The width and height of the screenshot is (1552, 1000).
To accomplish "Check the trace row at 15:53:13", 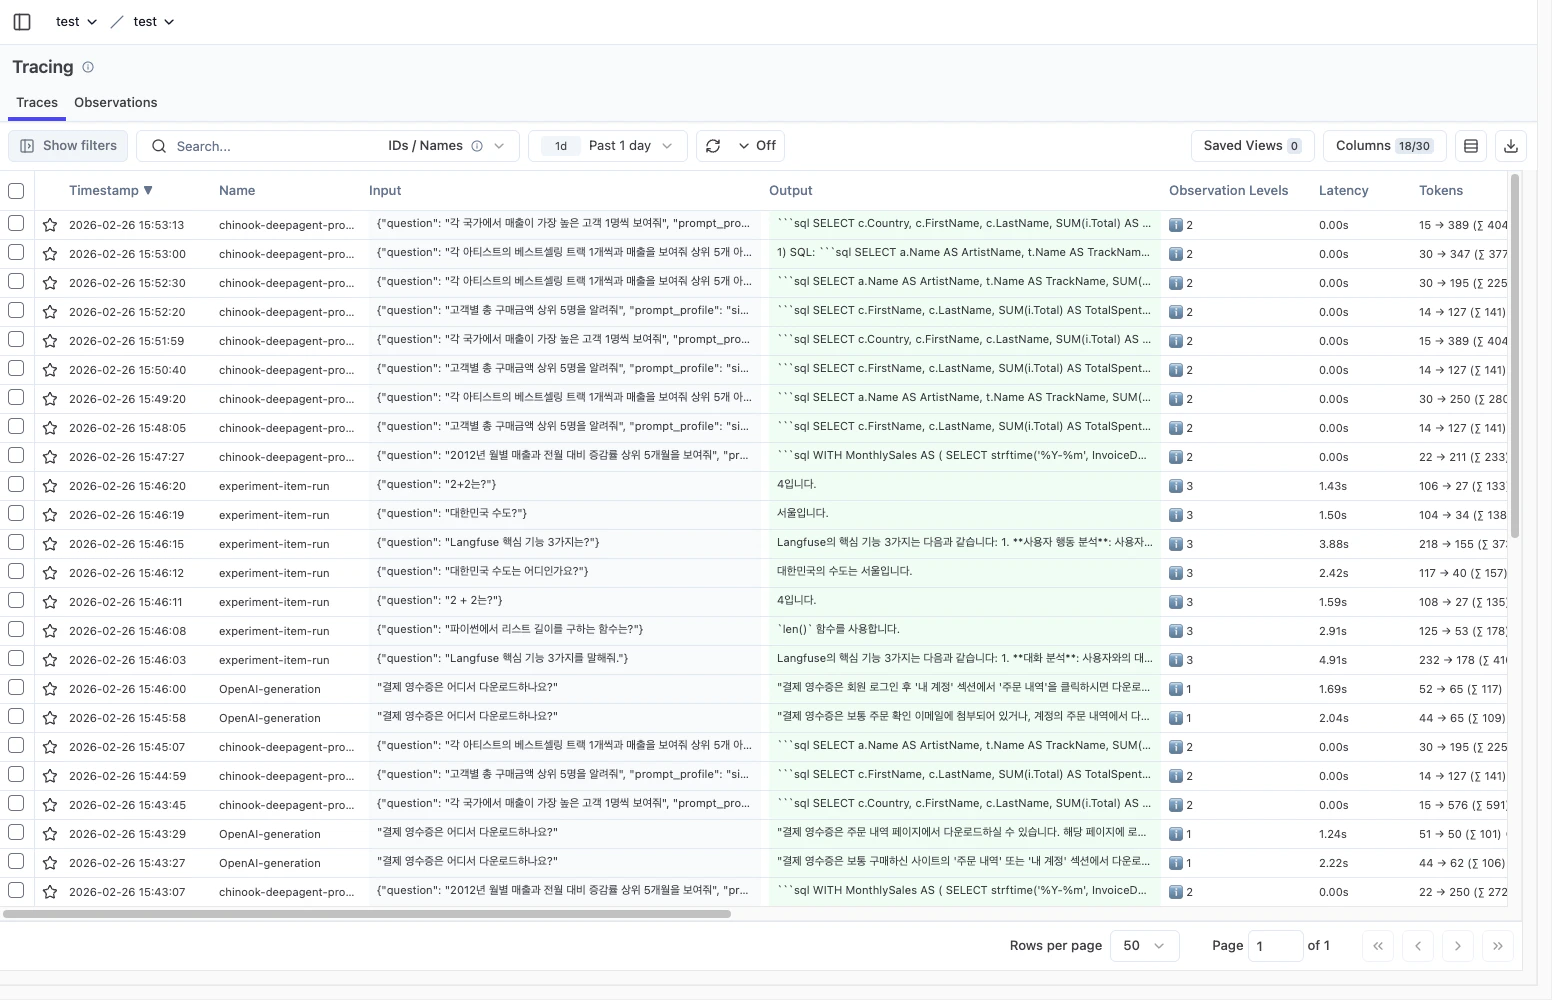I will 16,223.
